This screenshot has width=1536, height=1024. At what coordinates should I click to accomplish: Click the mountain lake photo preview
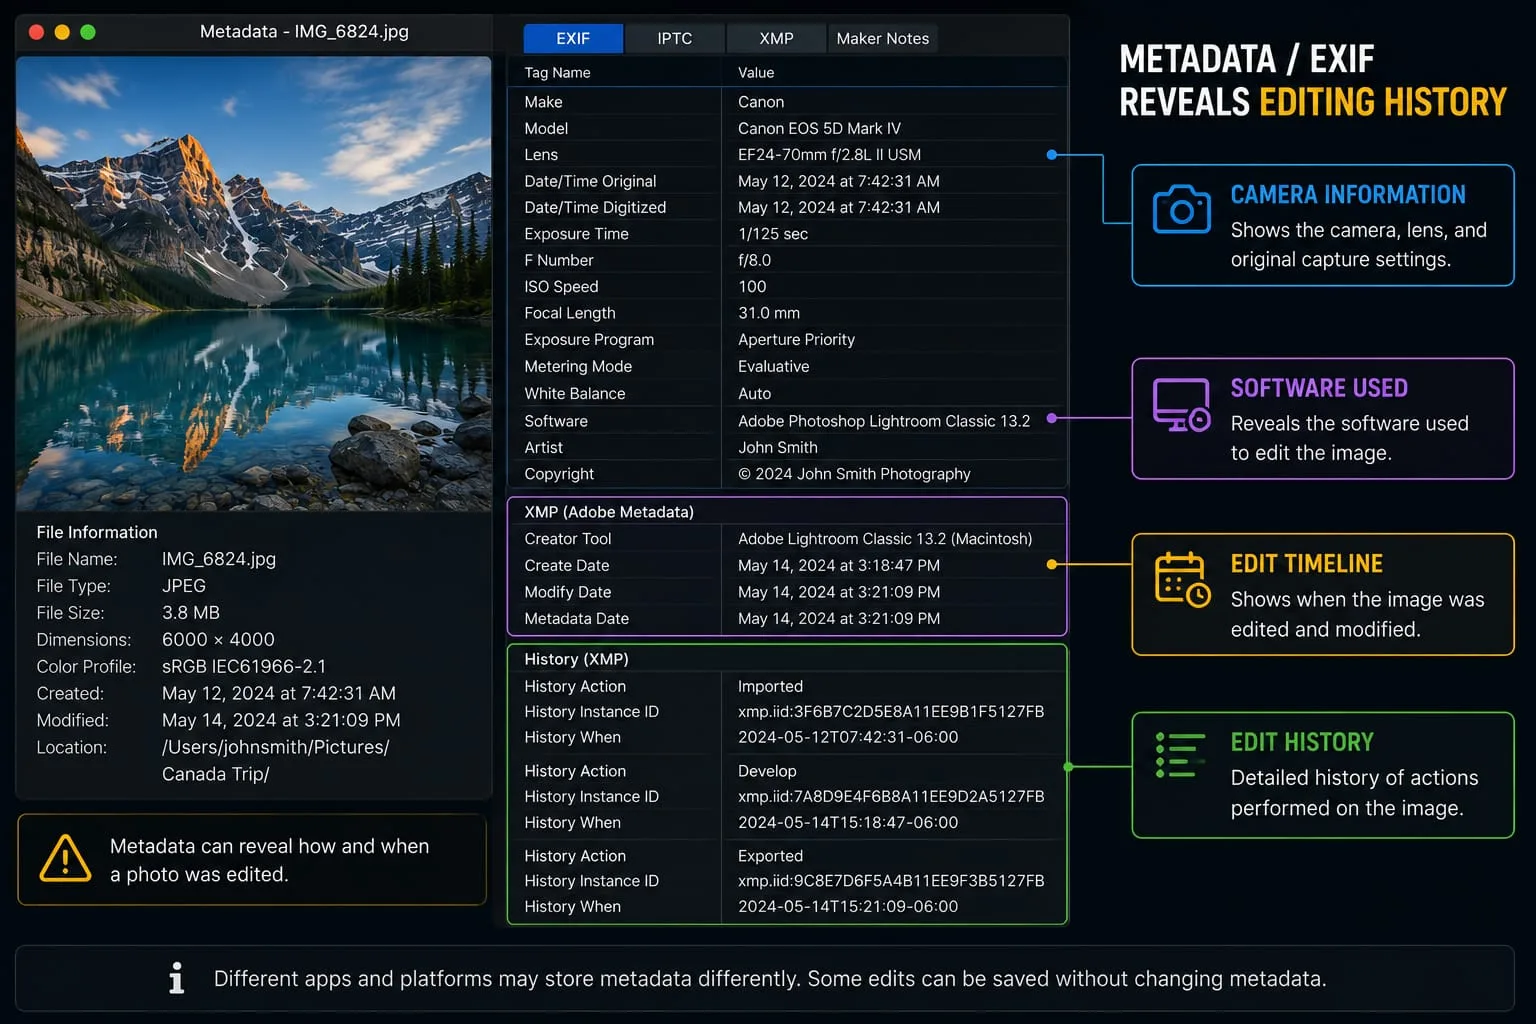[x=254, y=284]
